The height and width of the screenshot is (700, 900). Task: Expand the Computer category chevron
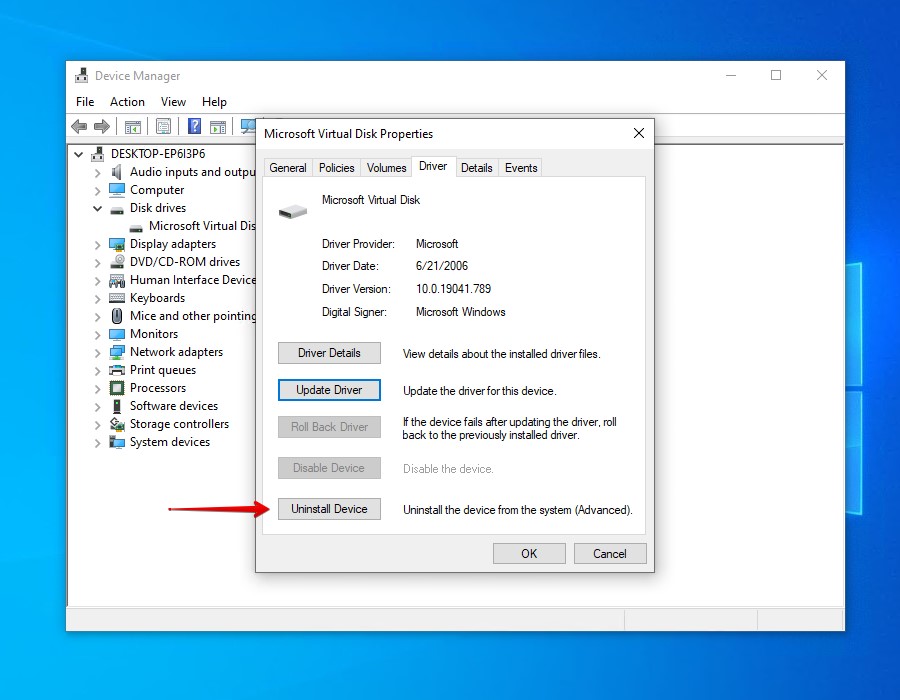click(x=98, y=190)
